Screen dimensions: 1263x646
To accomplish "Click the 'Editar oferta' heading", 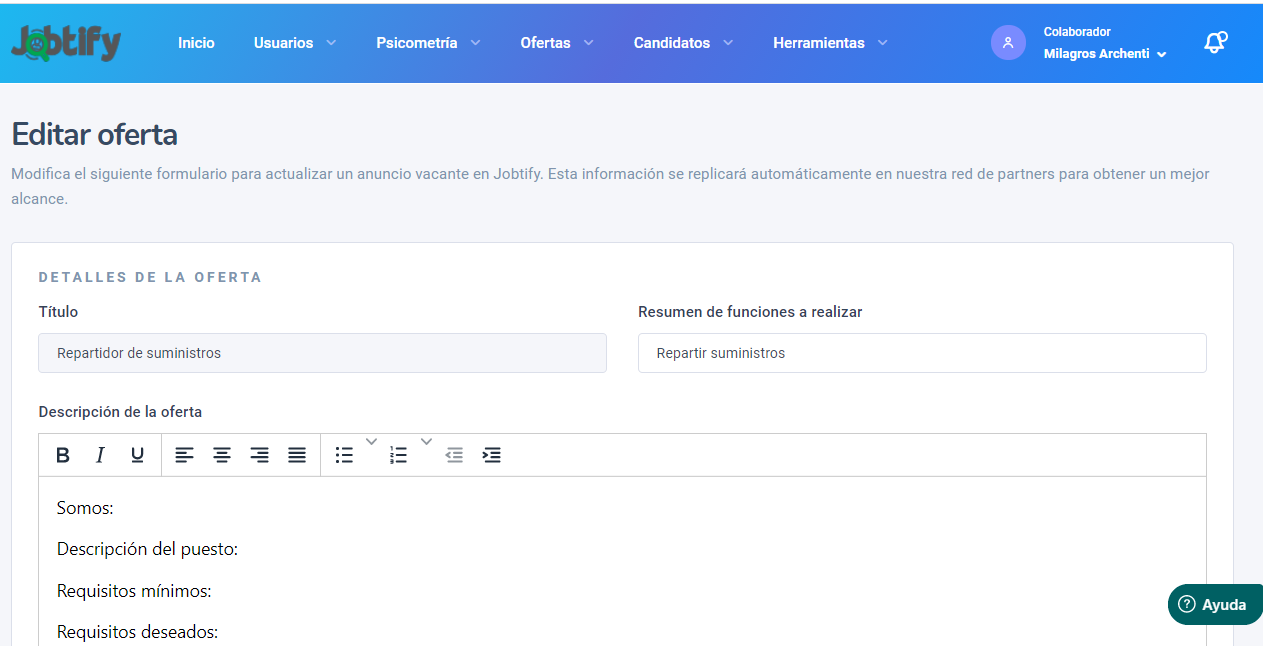I will [94, 134].
